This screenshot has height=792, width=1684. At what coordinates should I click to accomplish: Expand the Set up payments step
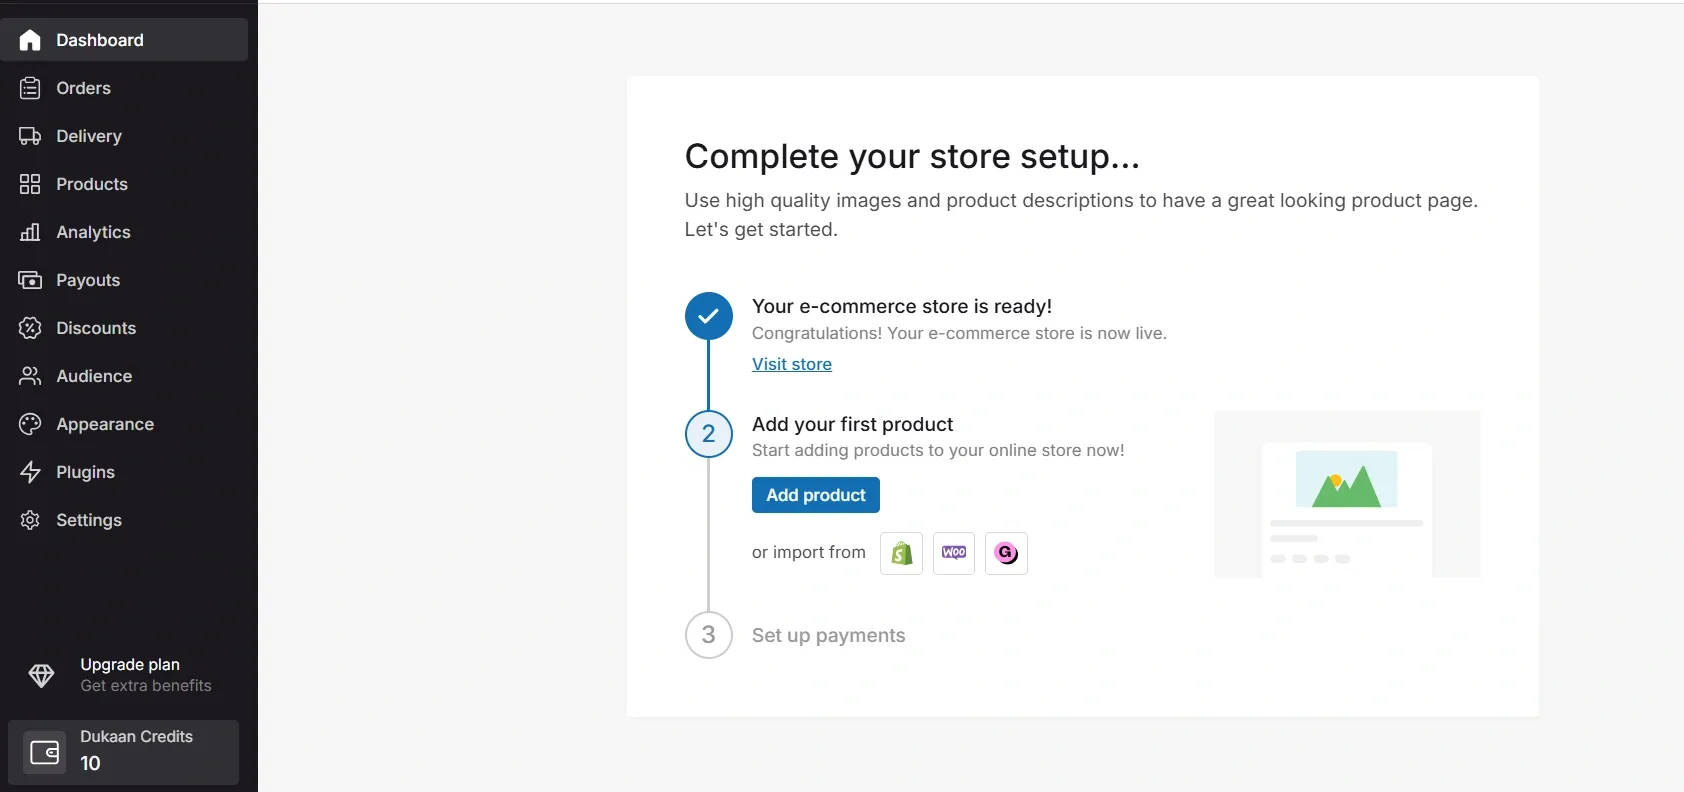828,635
